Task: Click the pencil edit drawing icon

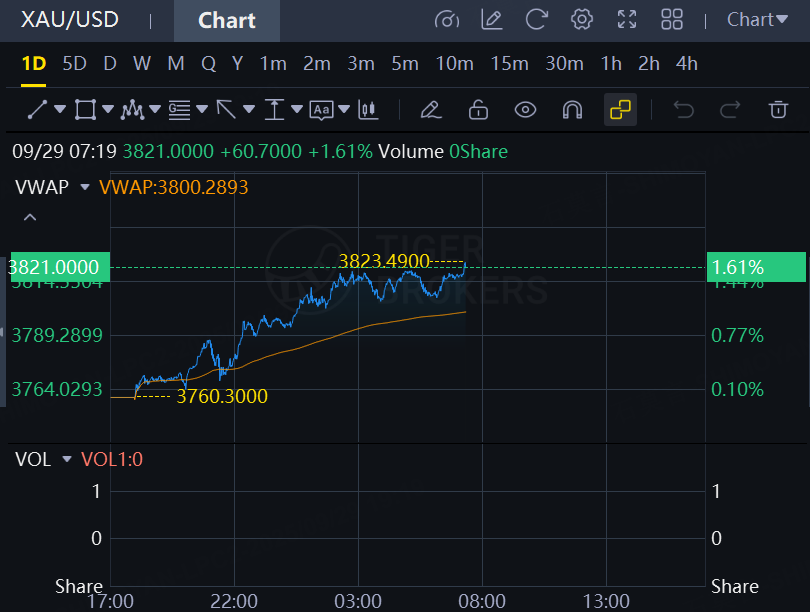Action: click(x=430, y=109)
